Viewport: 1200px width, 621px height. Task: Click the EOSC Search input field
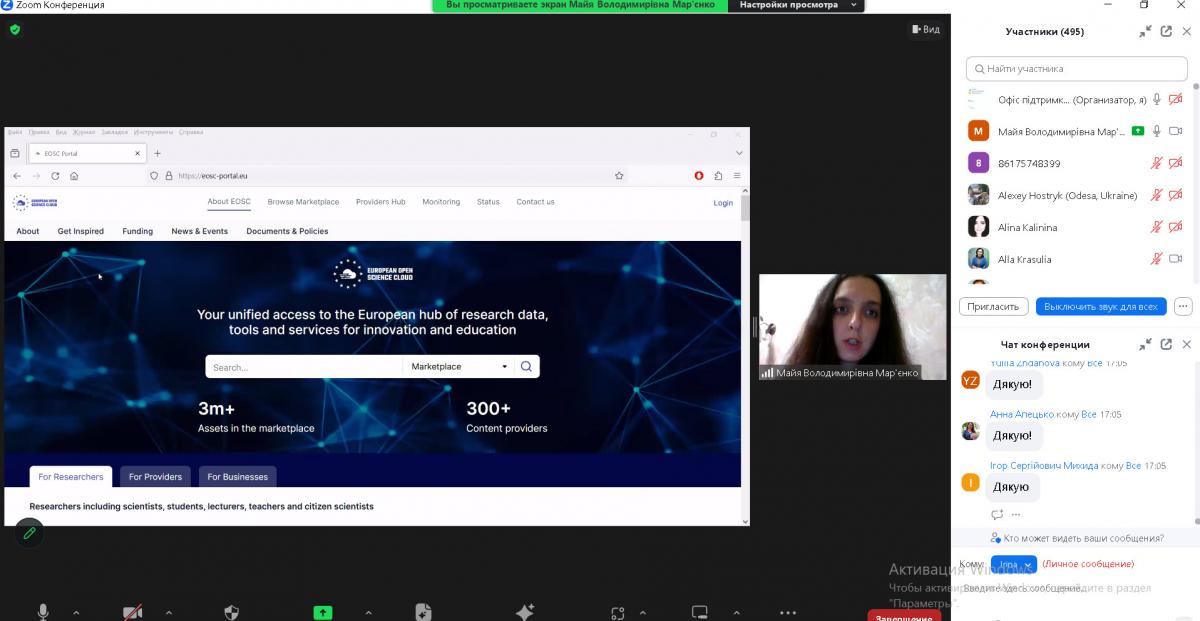(x=304, y=366)
